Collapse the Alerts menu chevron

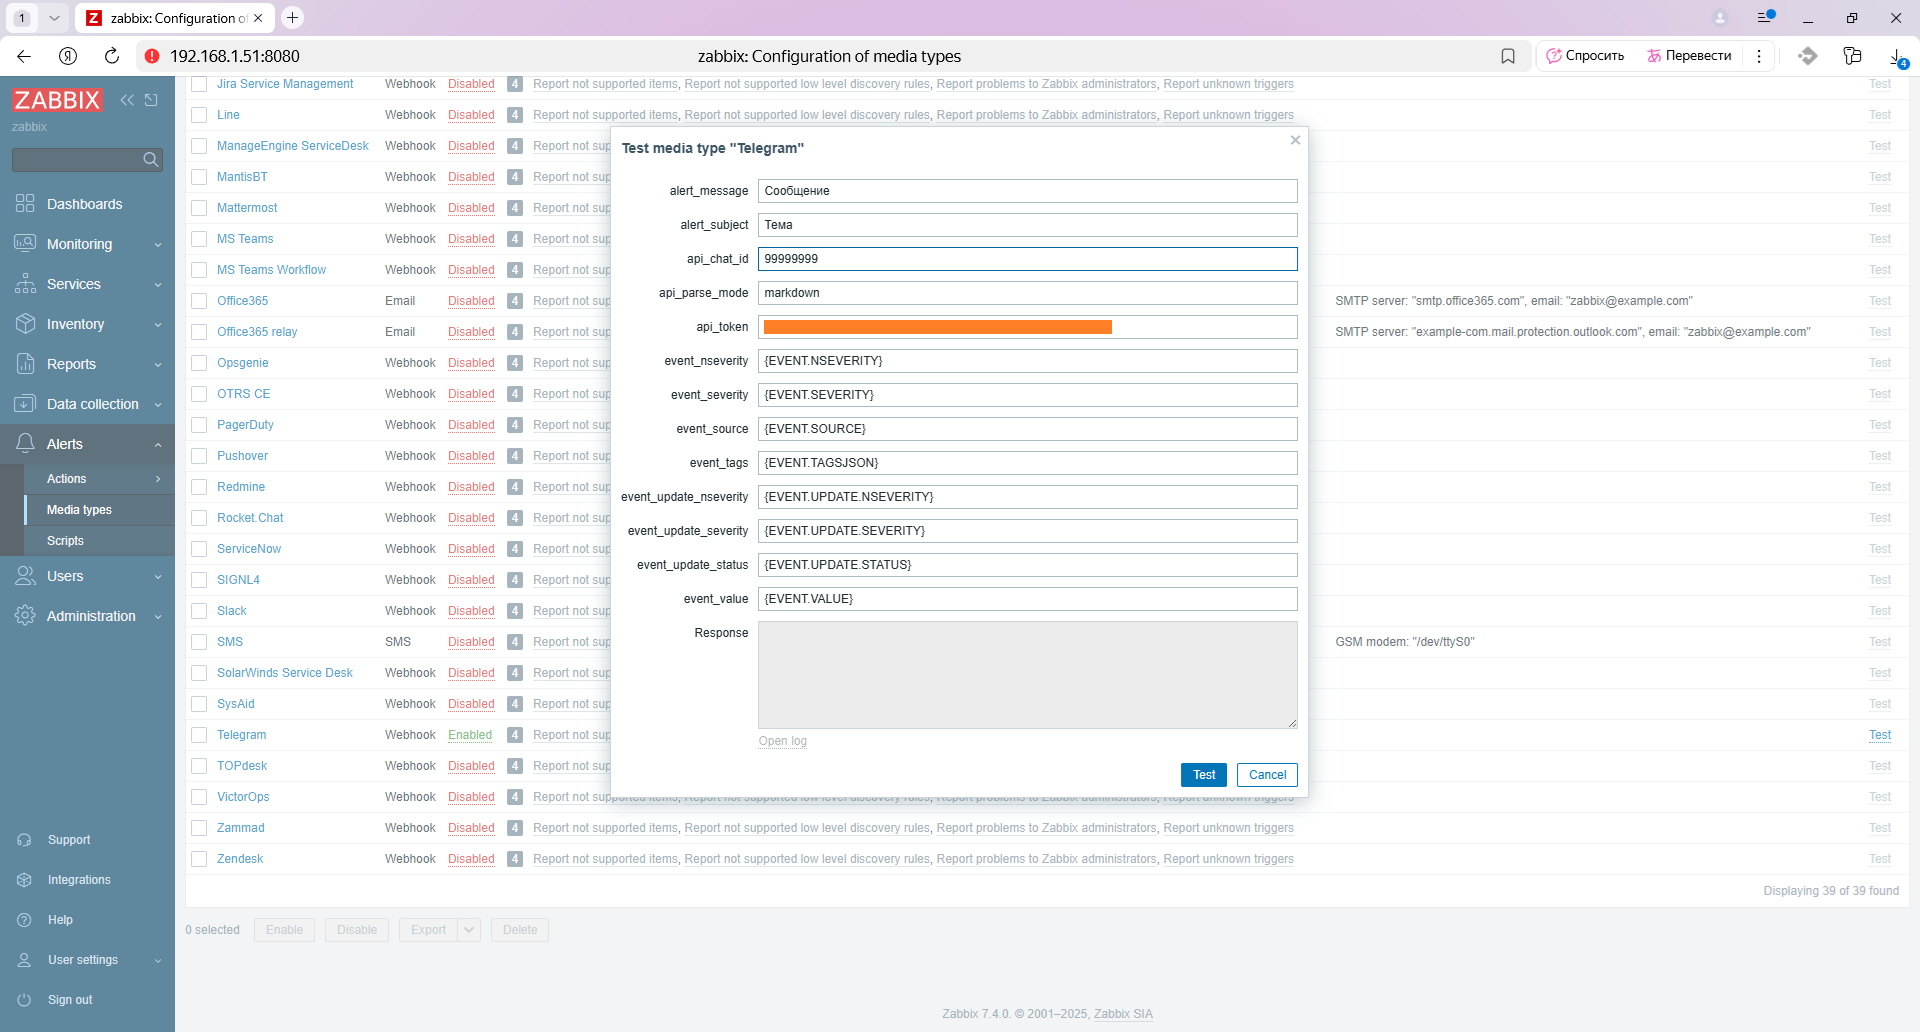[x=158, y=445]
